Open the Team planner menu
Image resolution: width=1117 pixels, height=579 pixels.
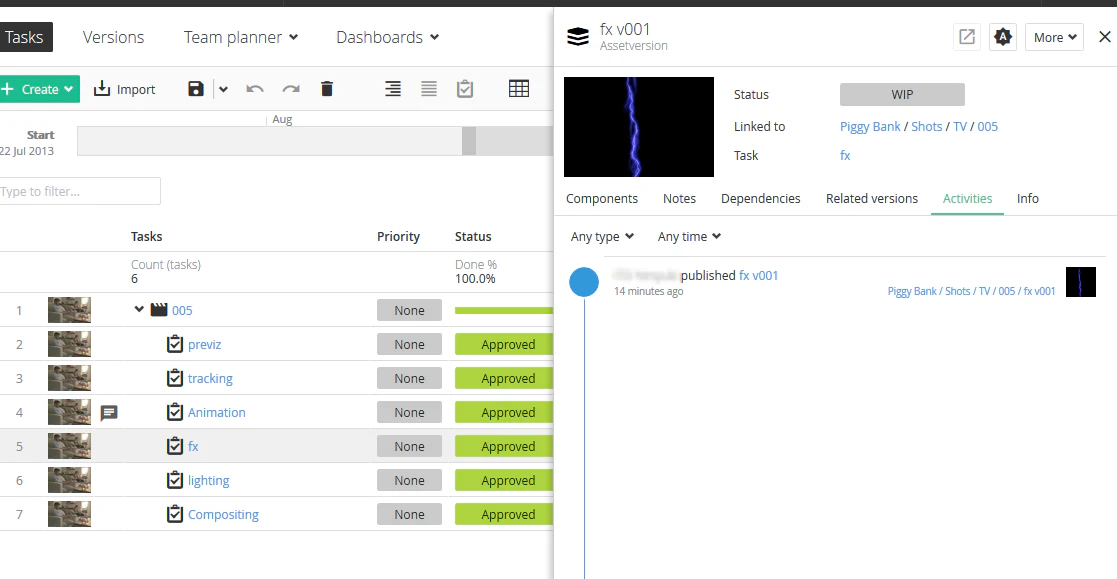[x=241, y=37]
